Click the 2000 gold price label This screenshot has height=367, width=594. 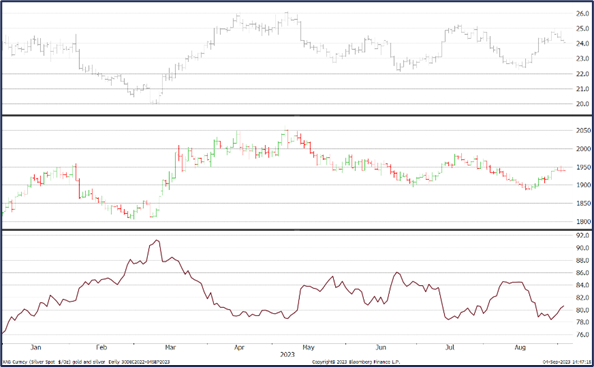583,149
